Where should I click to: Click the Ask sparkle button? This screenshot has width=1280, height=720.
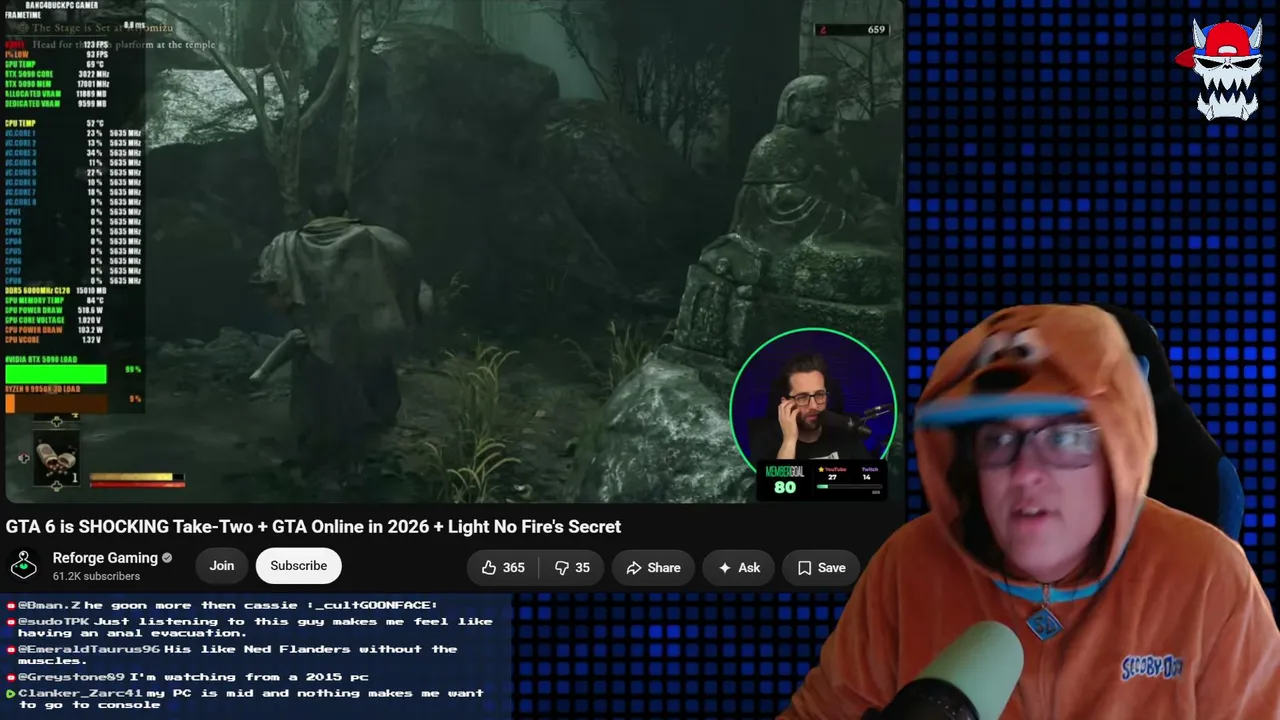(x=738, y=567)
